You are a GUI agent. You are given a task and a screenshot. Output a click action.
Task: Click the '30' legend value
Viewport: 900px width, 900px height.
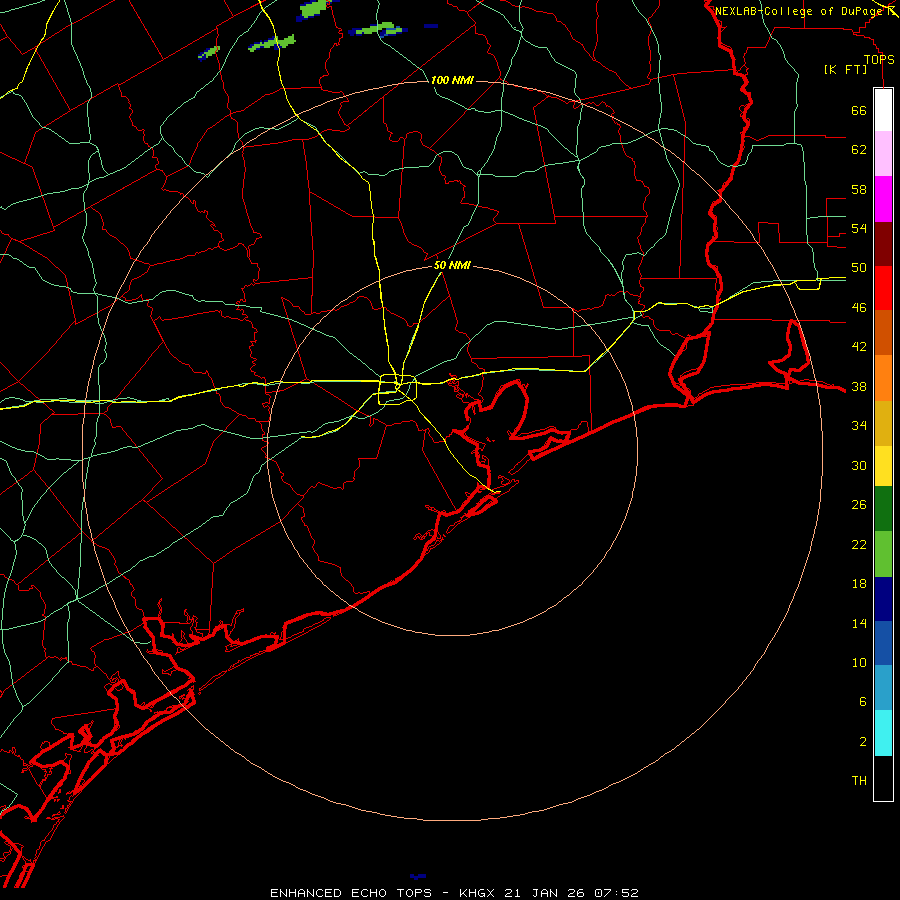(x=859, y=465)
